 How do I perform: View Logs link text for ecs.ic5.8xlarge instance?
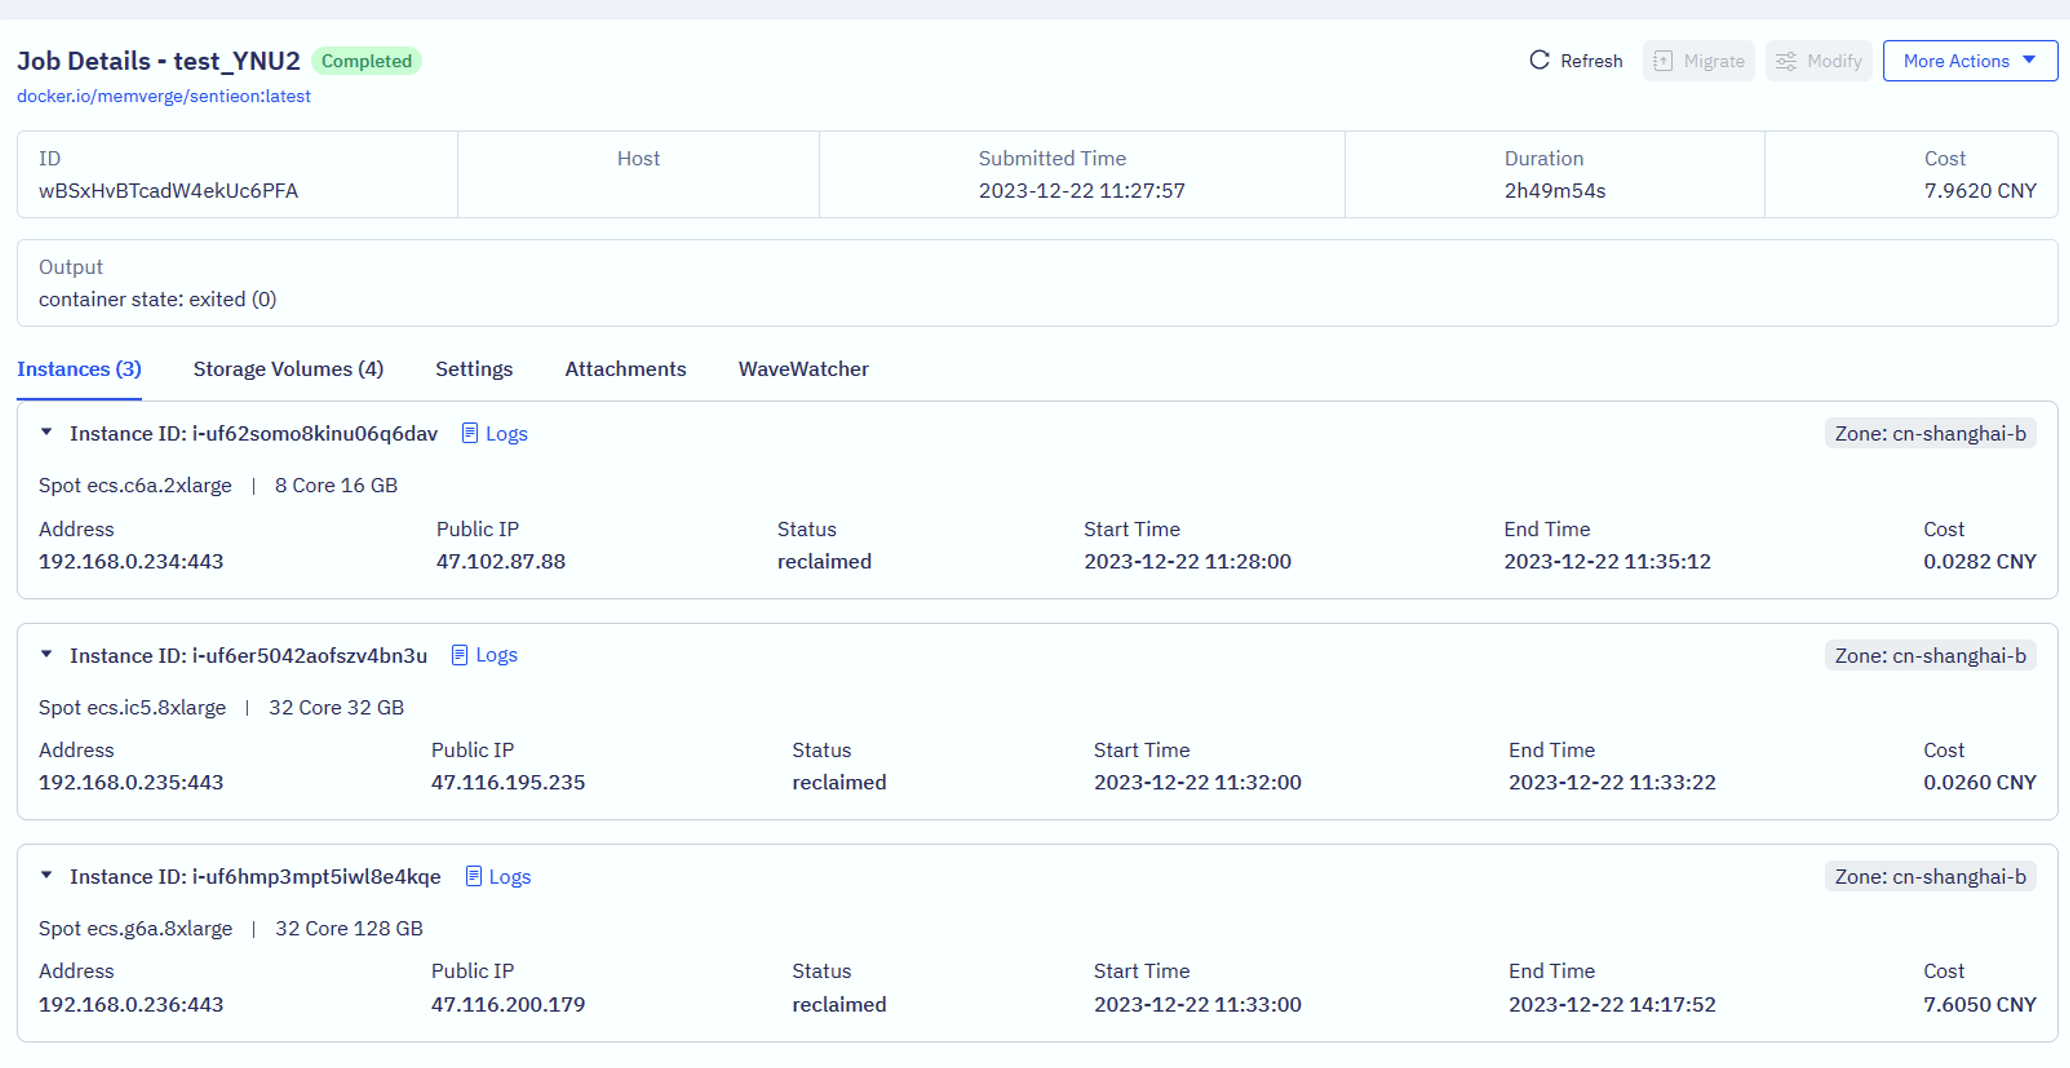496,655
